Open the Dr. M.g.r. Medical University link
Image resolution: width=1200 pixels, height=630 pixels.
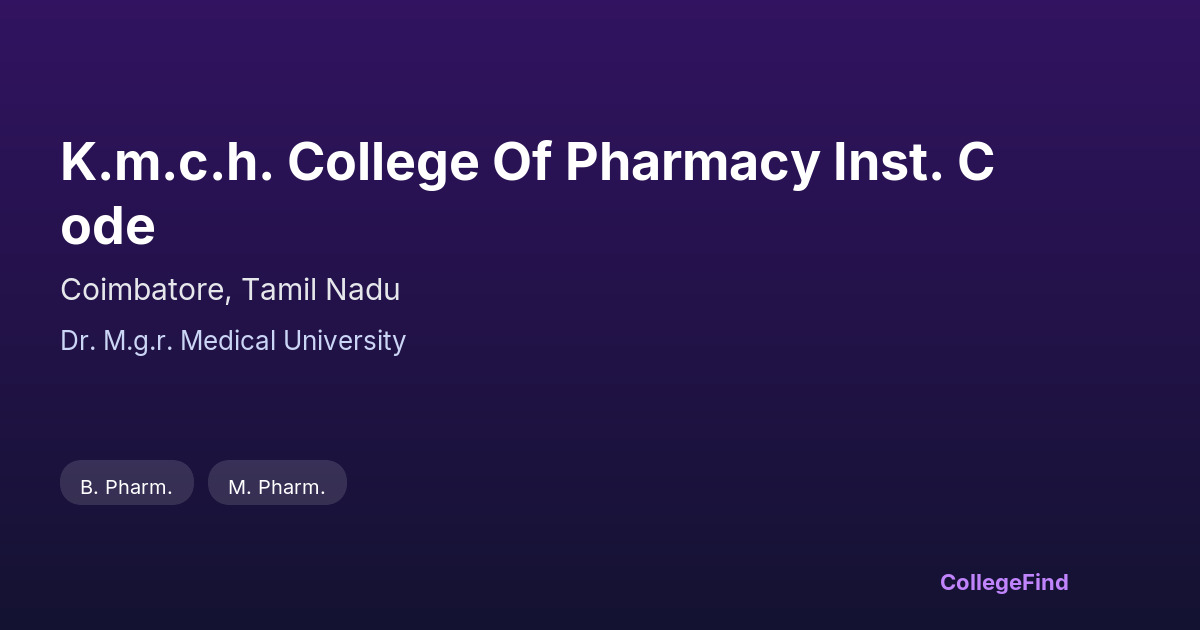(x=233, y=341)
